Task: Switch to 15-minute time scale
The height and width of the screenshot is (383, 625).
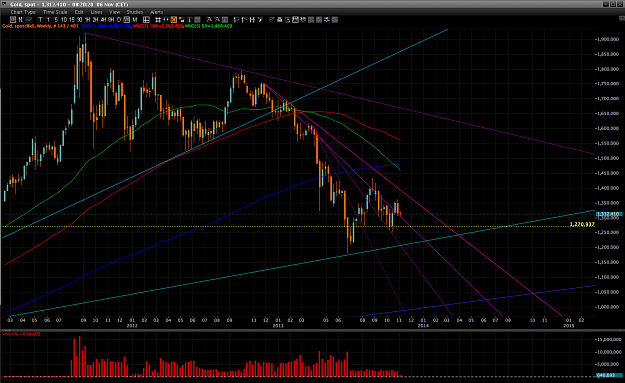Action: 72,20
